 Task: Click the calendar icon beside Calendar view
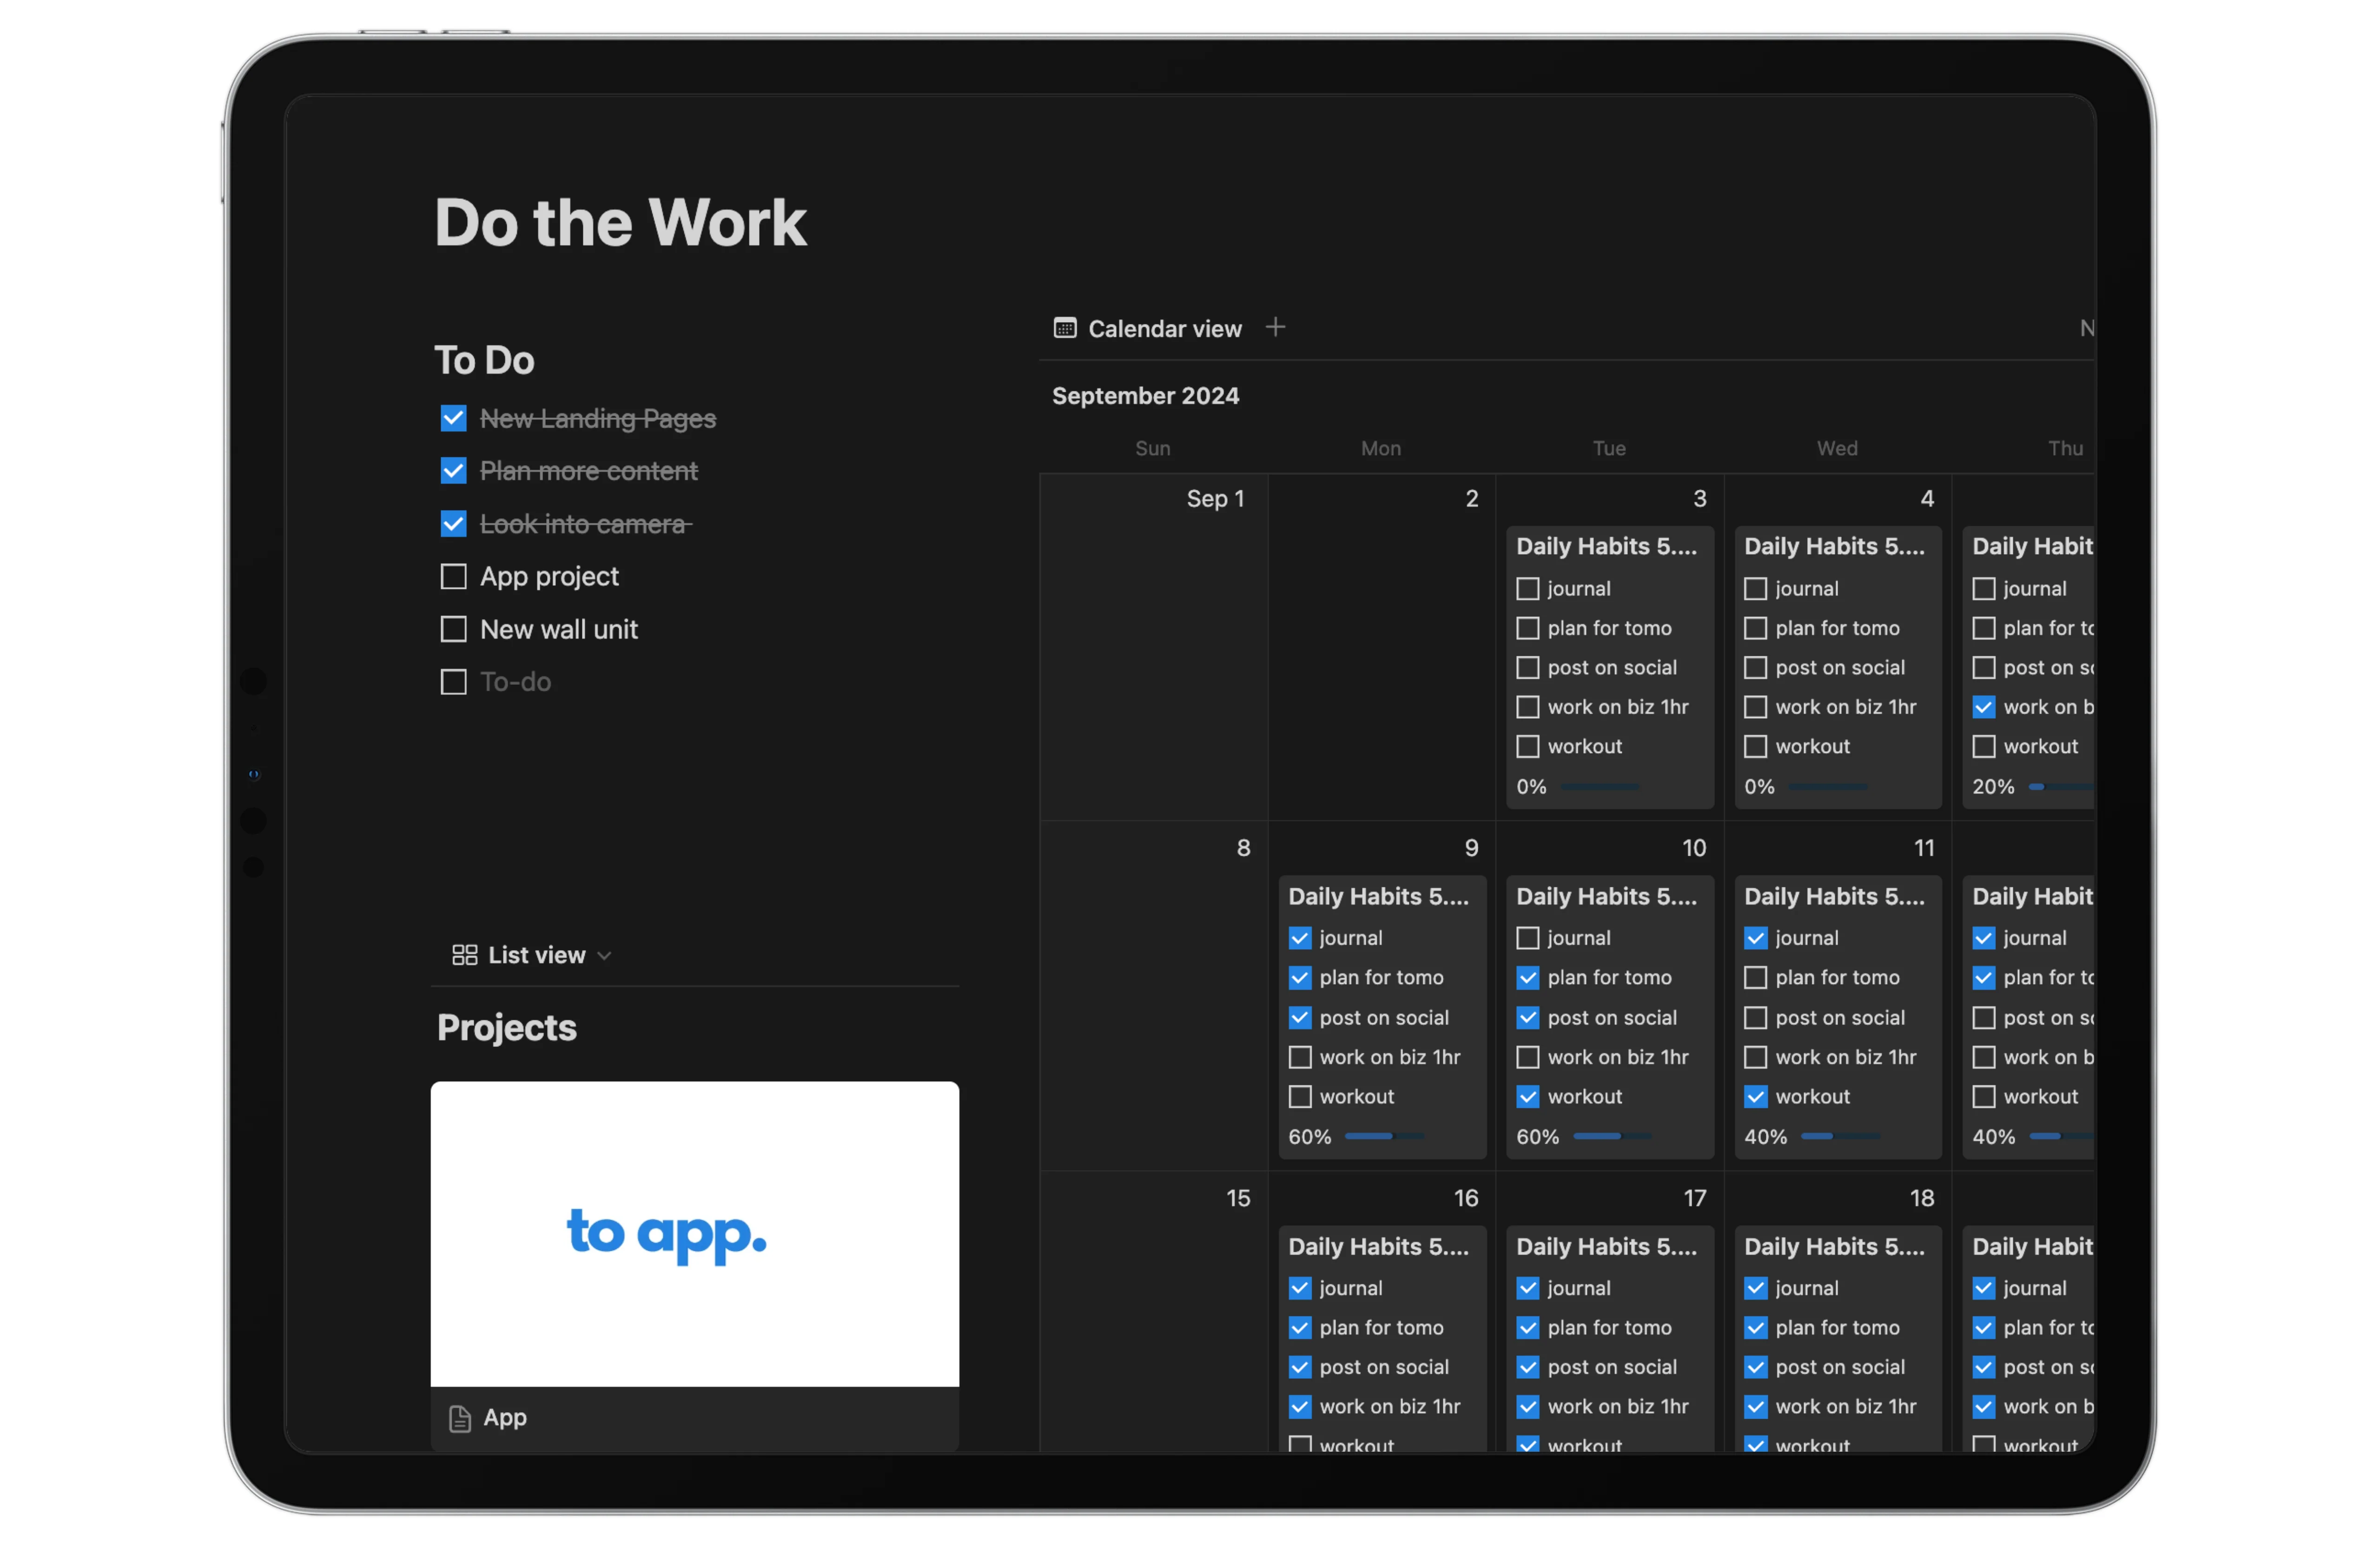(1065, 328)
